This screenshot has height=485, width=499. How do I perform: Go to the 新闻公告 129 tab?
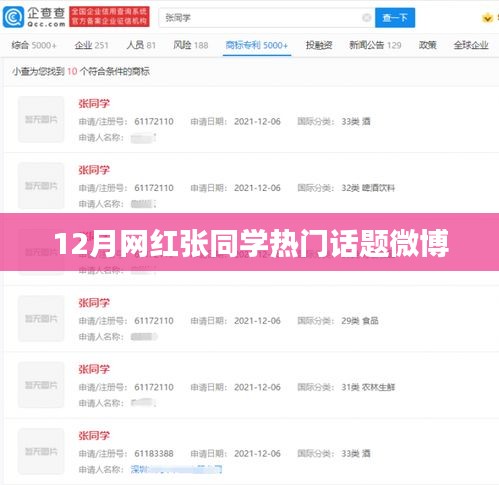375,45
